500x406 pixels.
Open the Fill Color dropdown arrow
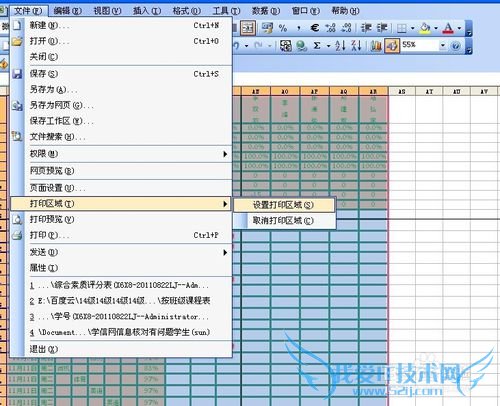436,29
